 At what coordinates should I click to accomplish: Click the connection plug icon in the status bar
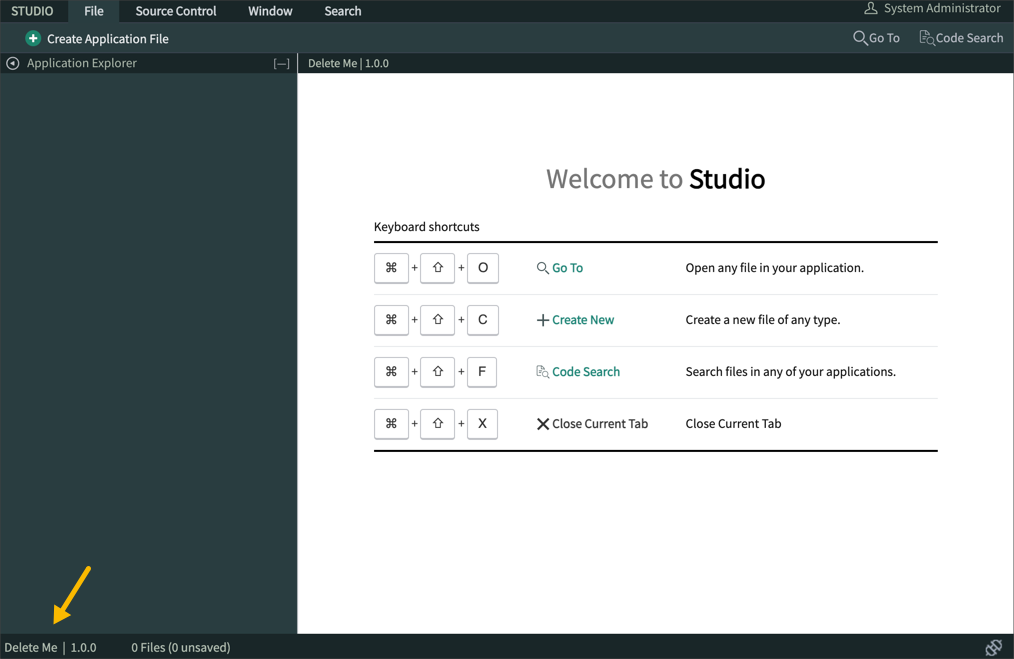(x=993, y=647)
